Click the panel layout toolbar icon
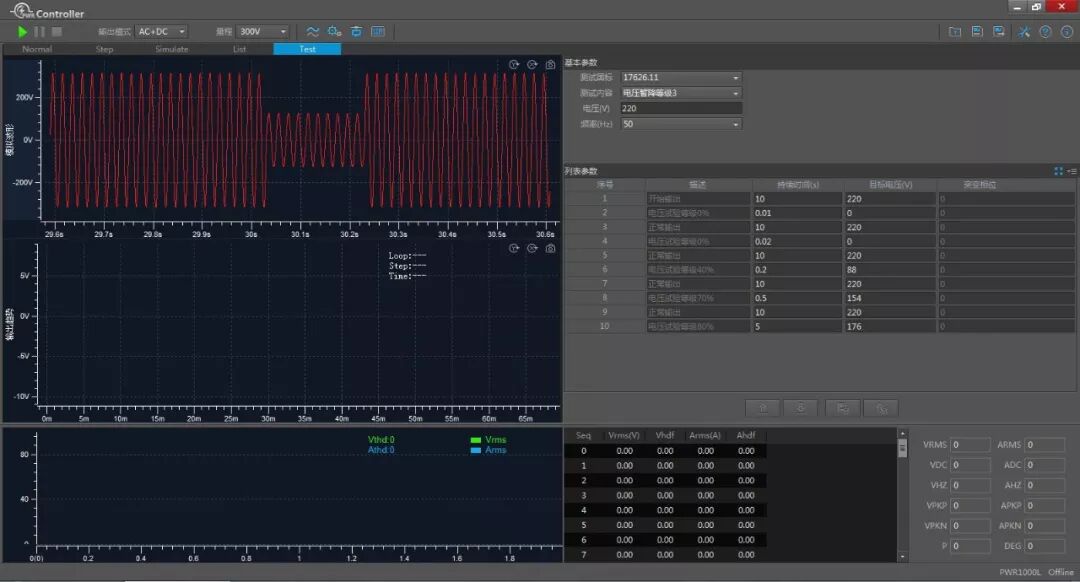This screenshot has width=1080, height=582. (x=378, y=32)
